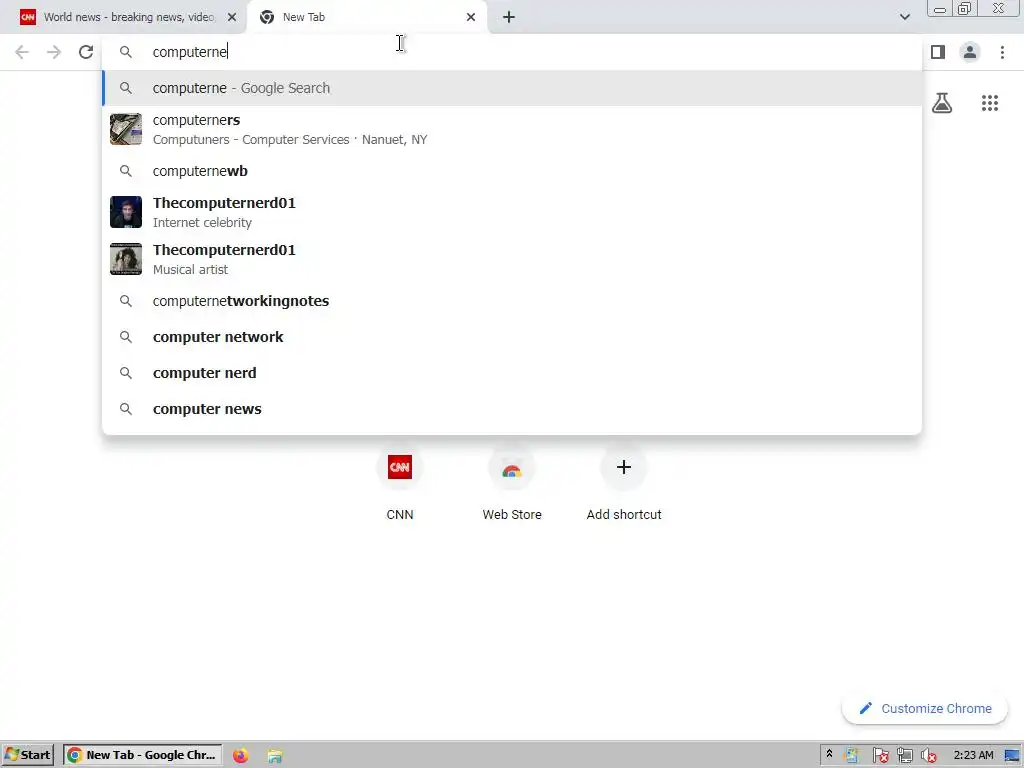
Task: Close the CNN World news tab
Action: coord(232,18)
